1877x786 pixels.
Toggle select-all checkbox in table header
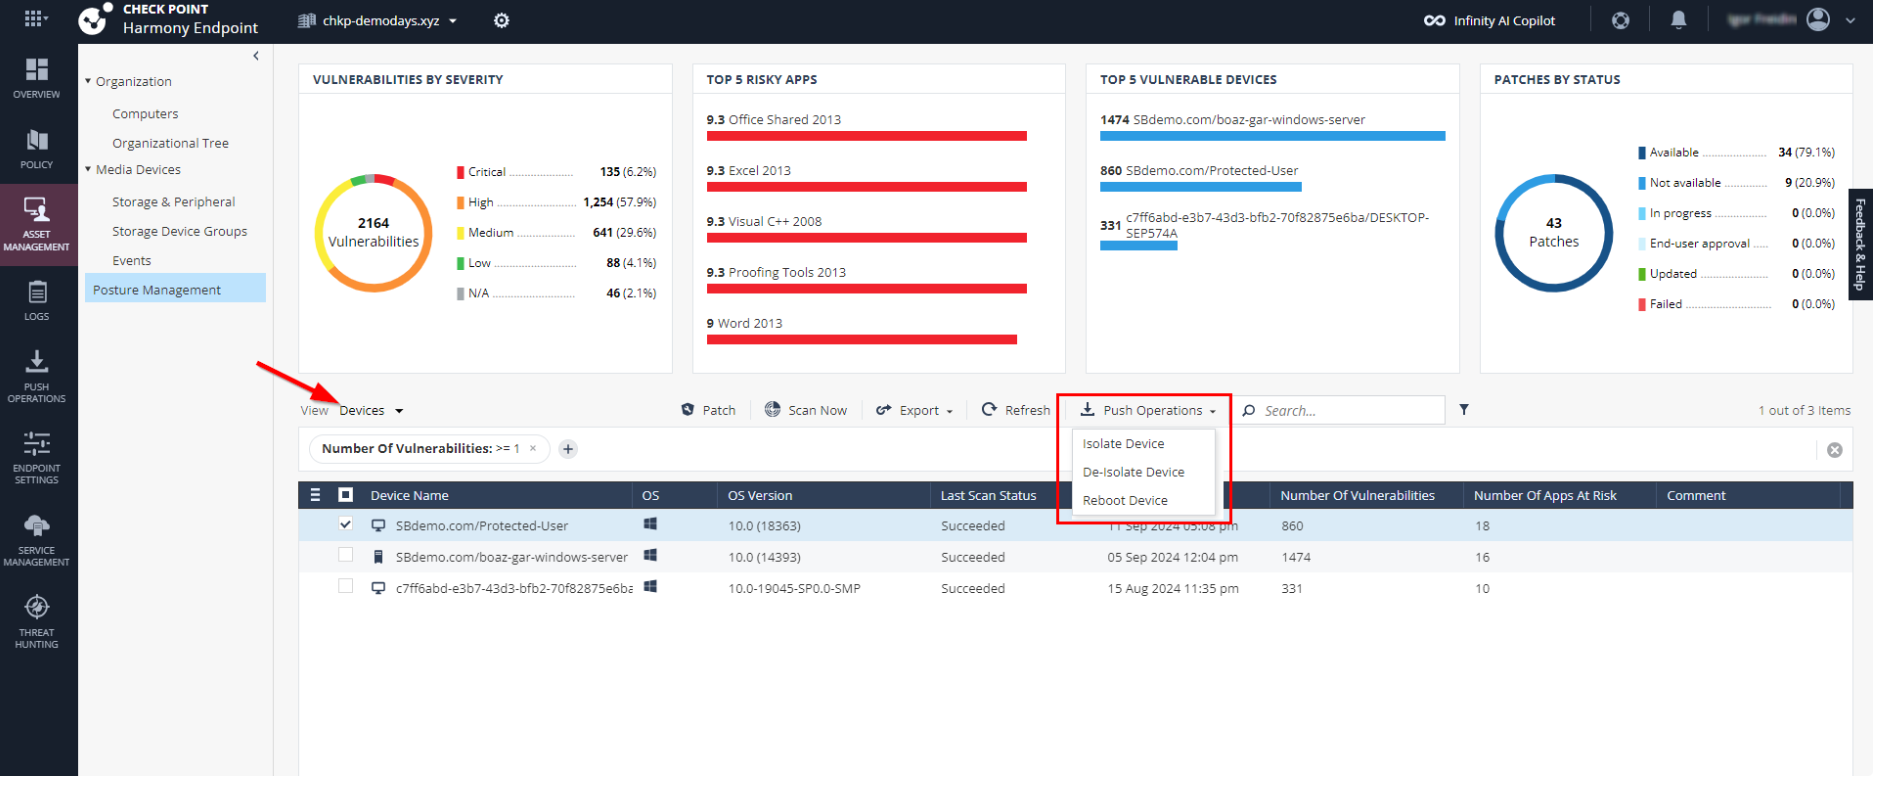coord(346,495)
